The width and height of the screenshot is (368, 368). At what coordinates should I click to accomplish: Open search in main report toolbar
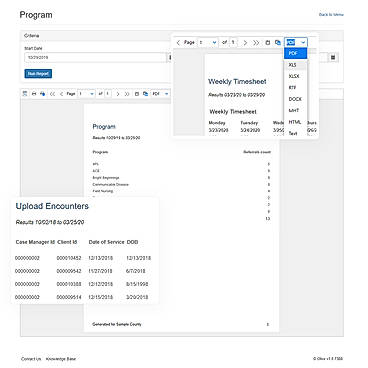point(25,94)
